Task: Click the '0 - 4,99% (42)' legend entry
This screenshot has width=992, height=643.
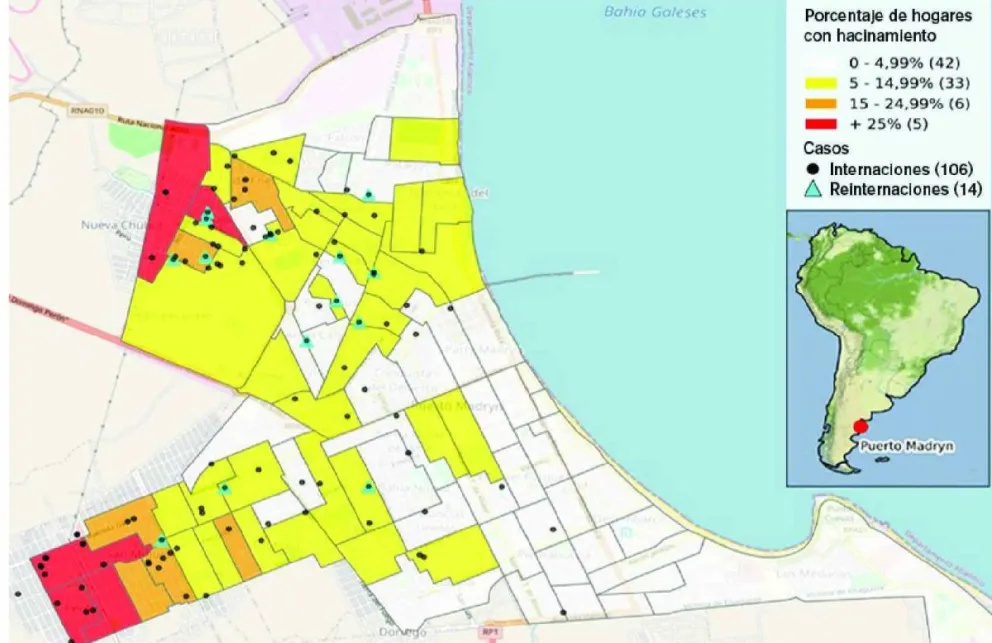Action: point(905,63)
